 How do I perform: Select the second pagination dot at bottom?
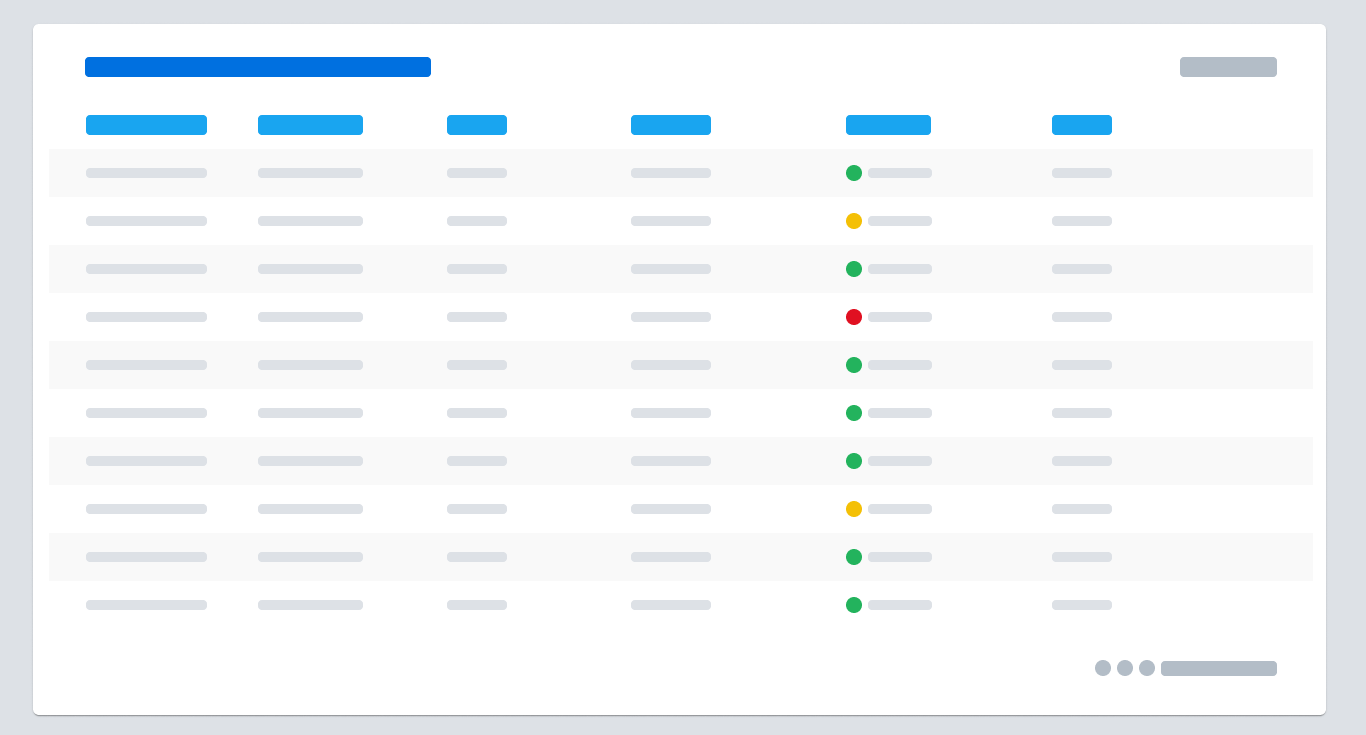[1125, 668]
